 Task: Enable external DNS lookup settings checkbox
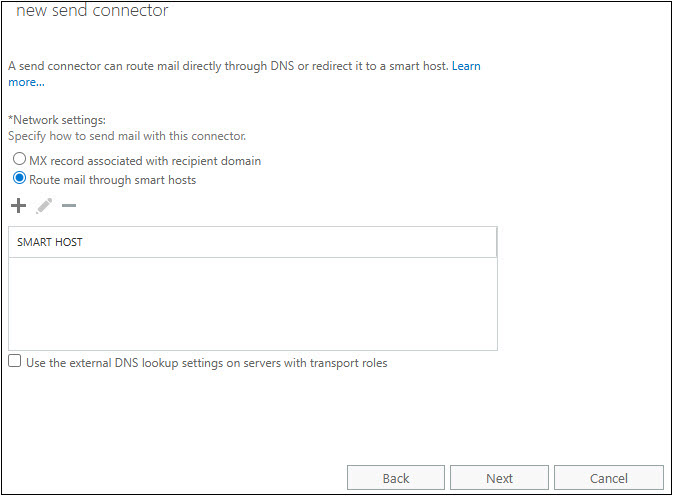pos(15,361)
